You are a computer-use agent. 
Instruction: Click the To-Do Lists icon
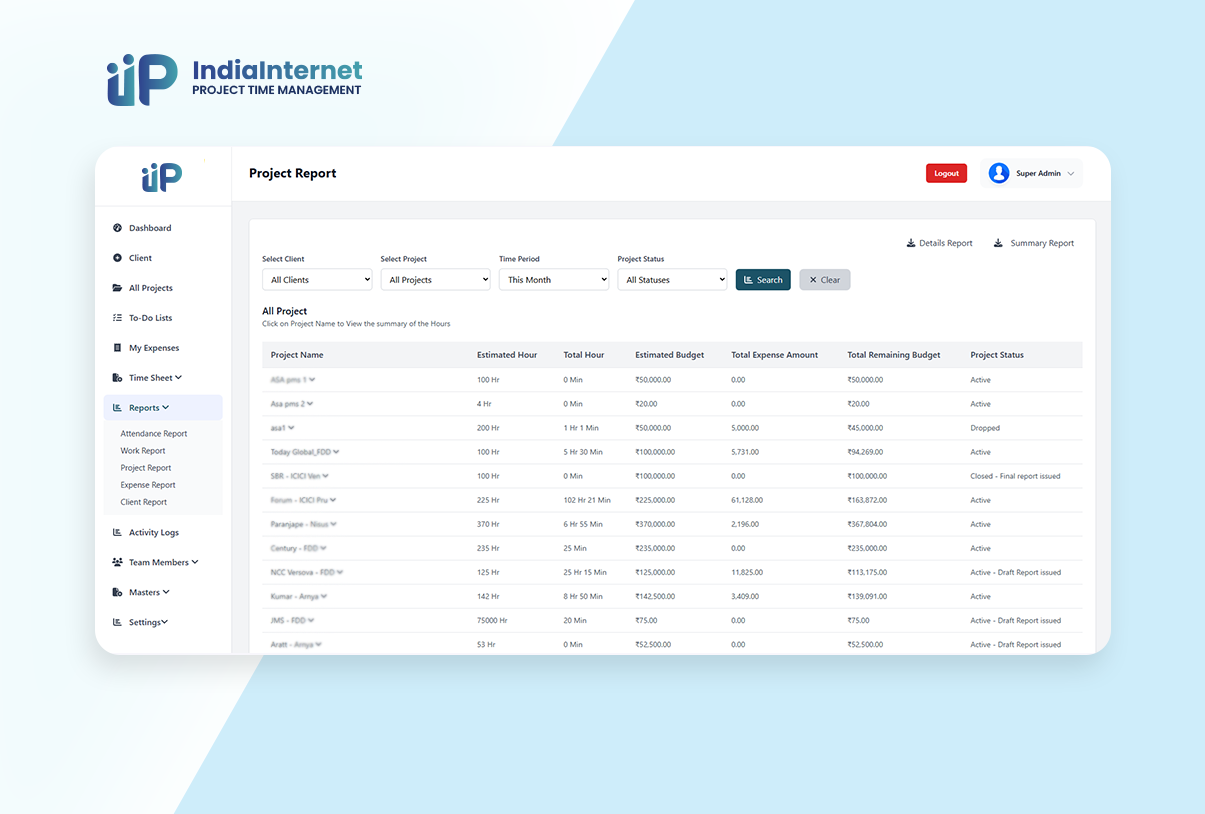(x=117, y=318)
